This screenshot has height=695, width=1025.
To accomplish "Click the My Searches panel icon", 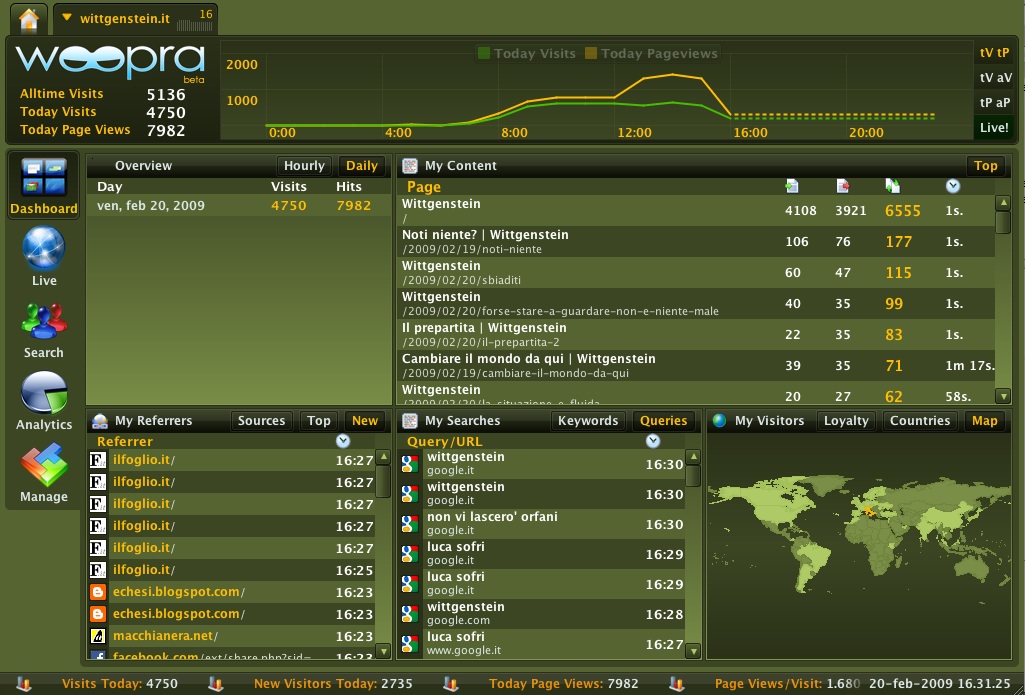I will tap(410, 421).
